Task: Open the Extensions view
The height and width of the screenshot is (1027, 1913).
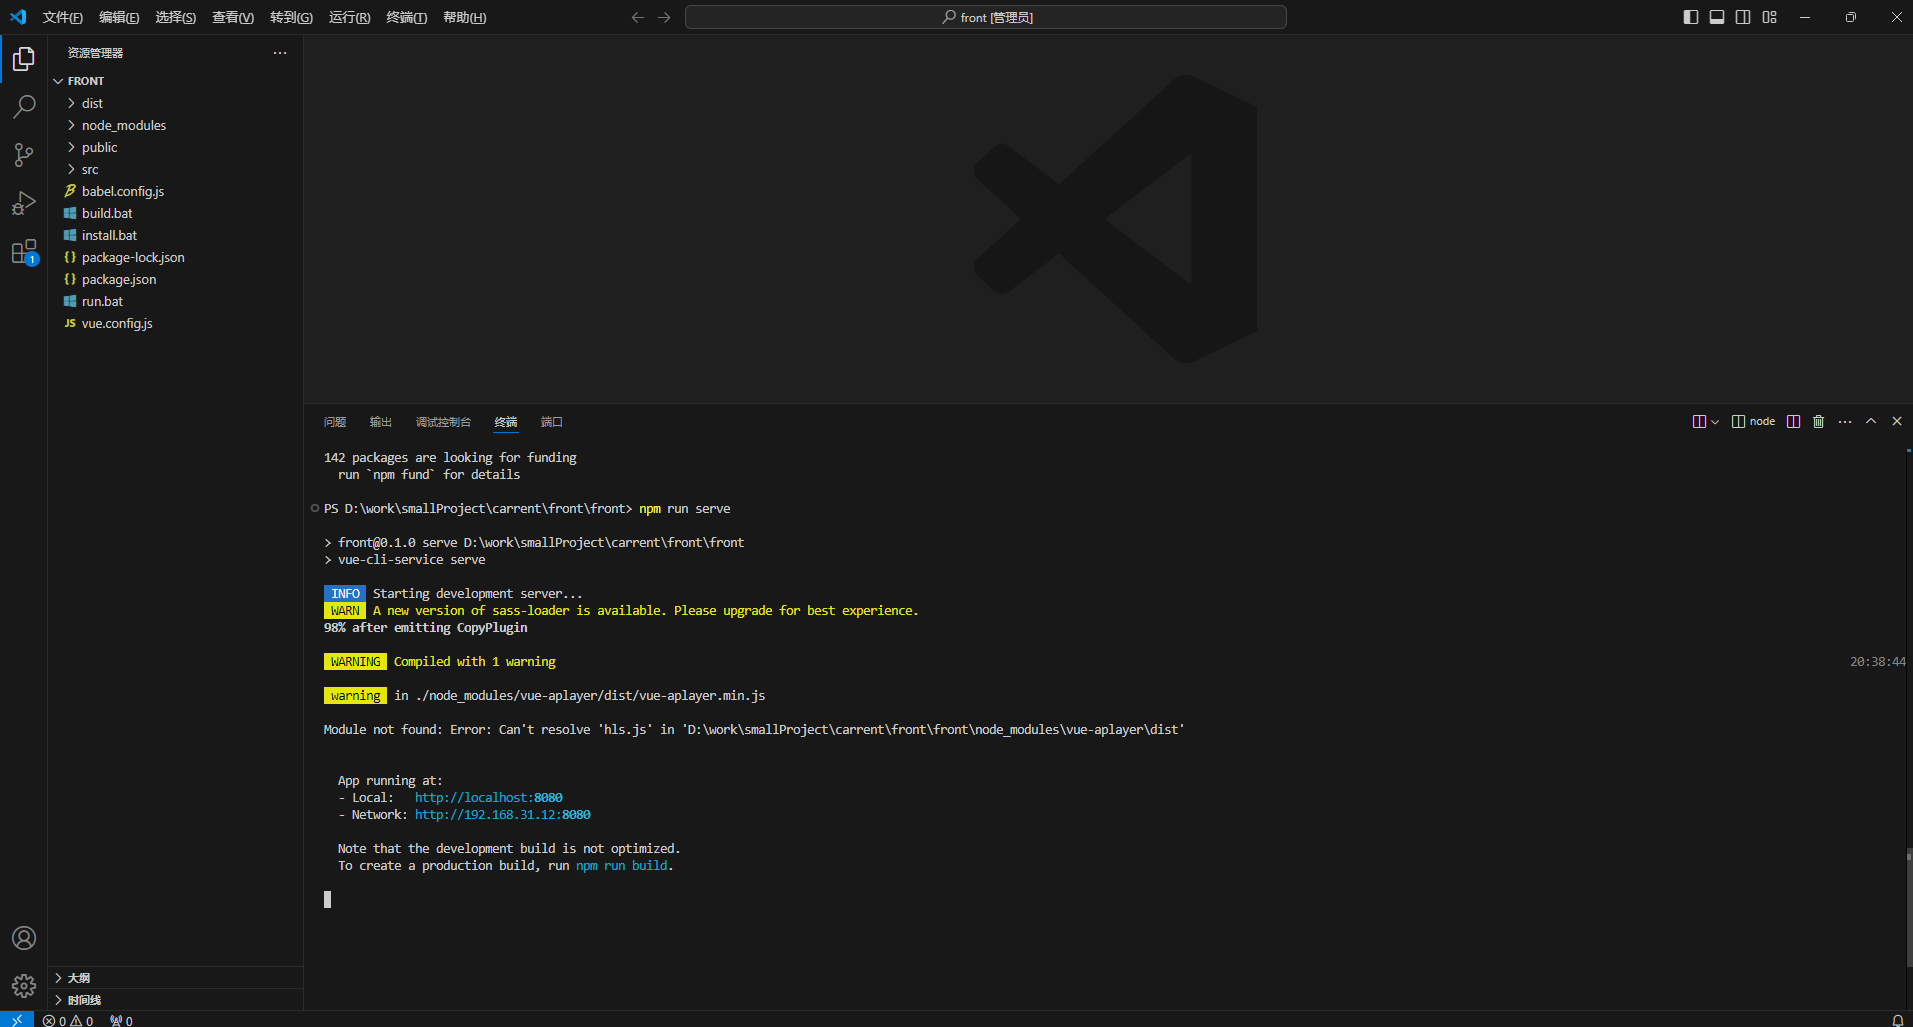Action: 24,252
